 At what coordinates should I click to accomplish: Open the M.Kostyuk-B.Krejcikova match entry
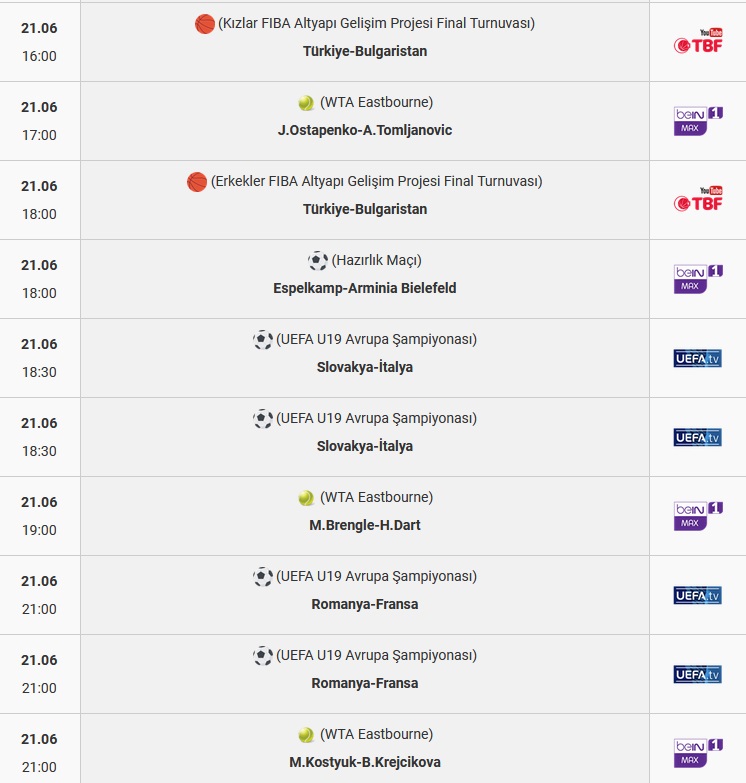(x=365, y=762)
